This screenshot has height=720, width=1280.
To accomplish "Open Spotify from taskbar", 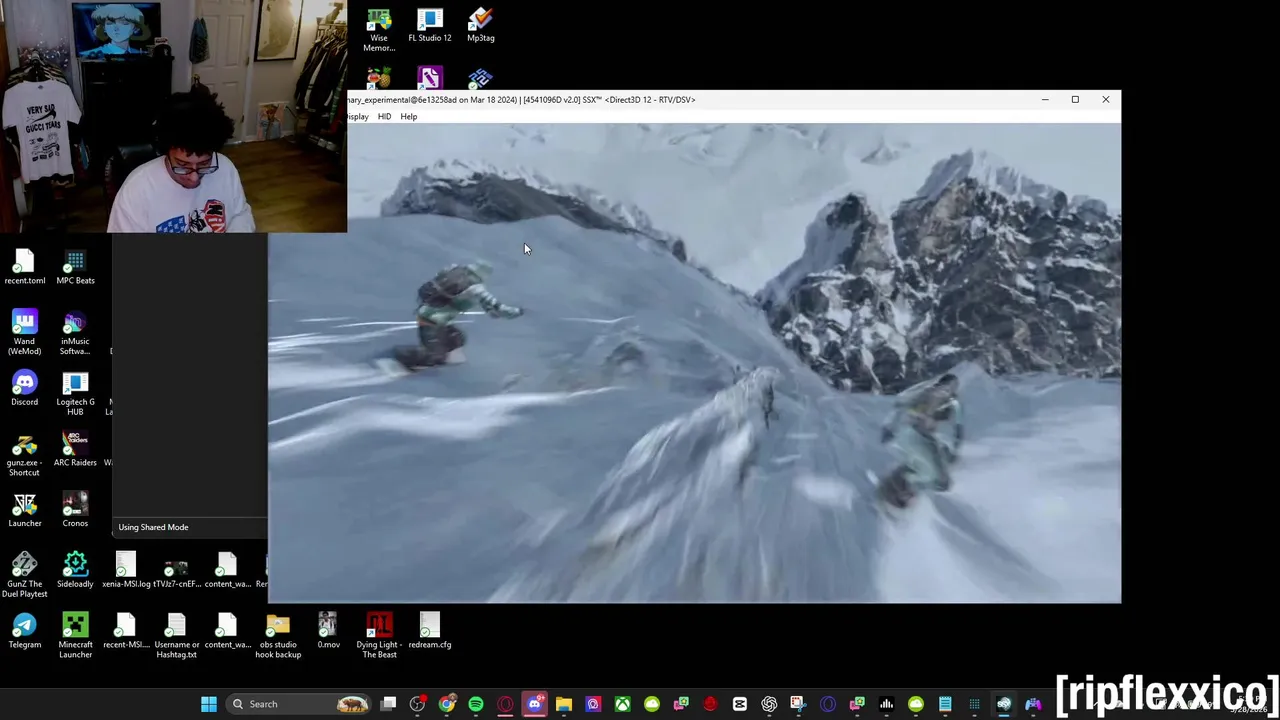I will click(x=476, y=704).
